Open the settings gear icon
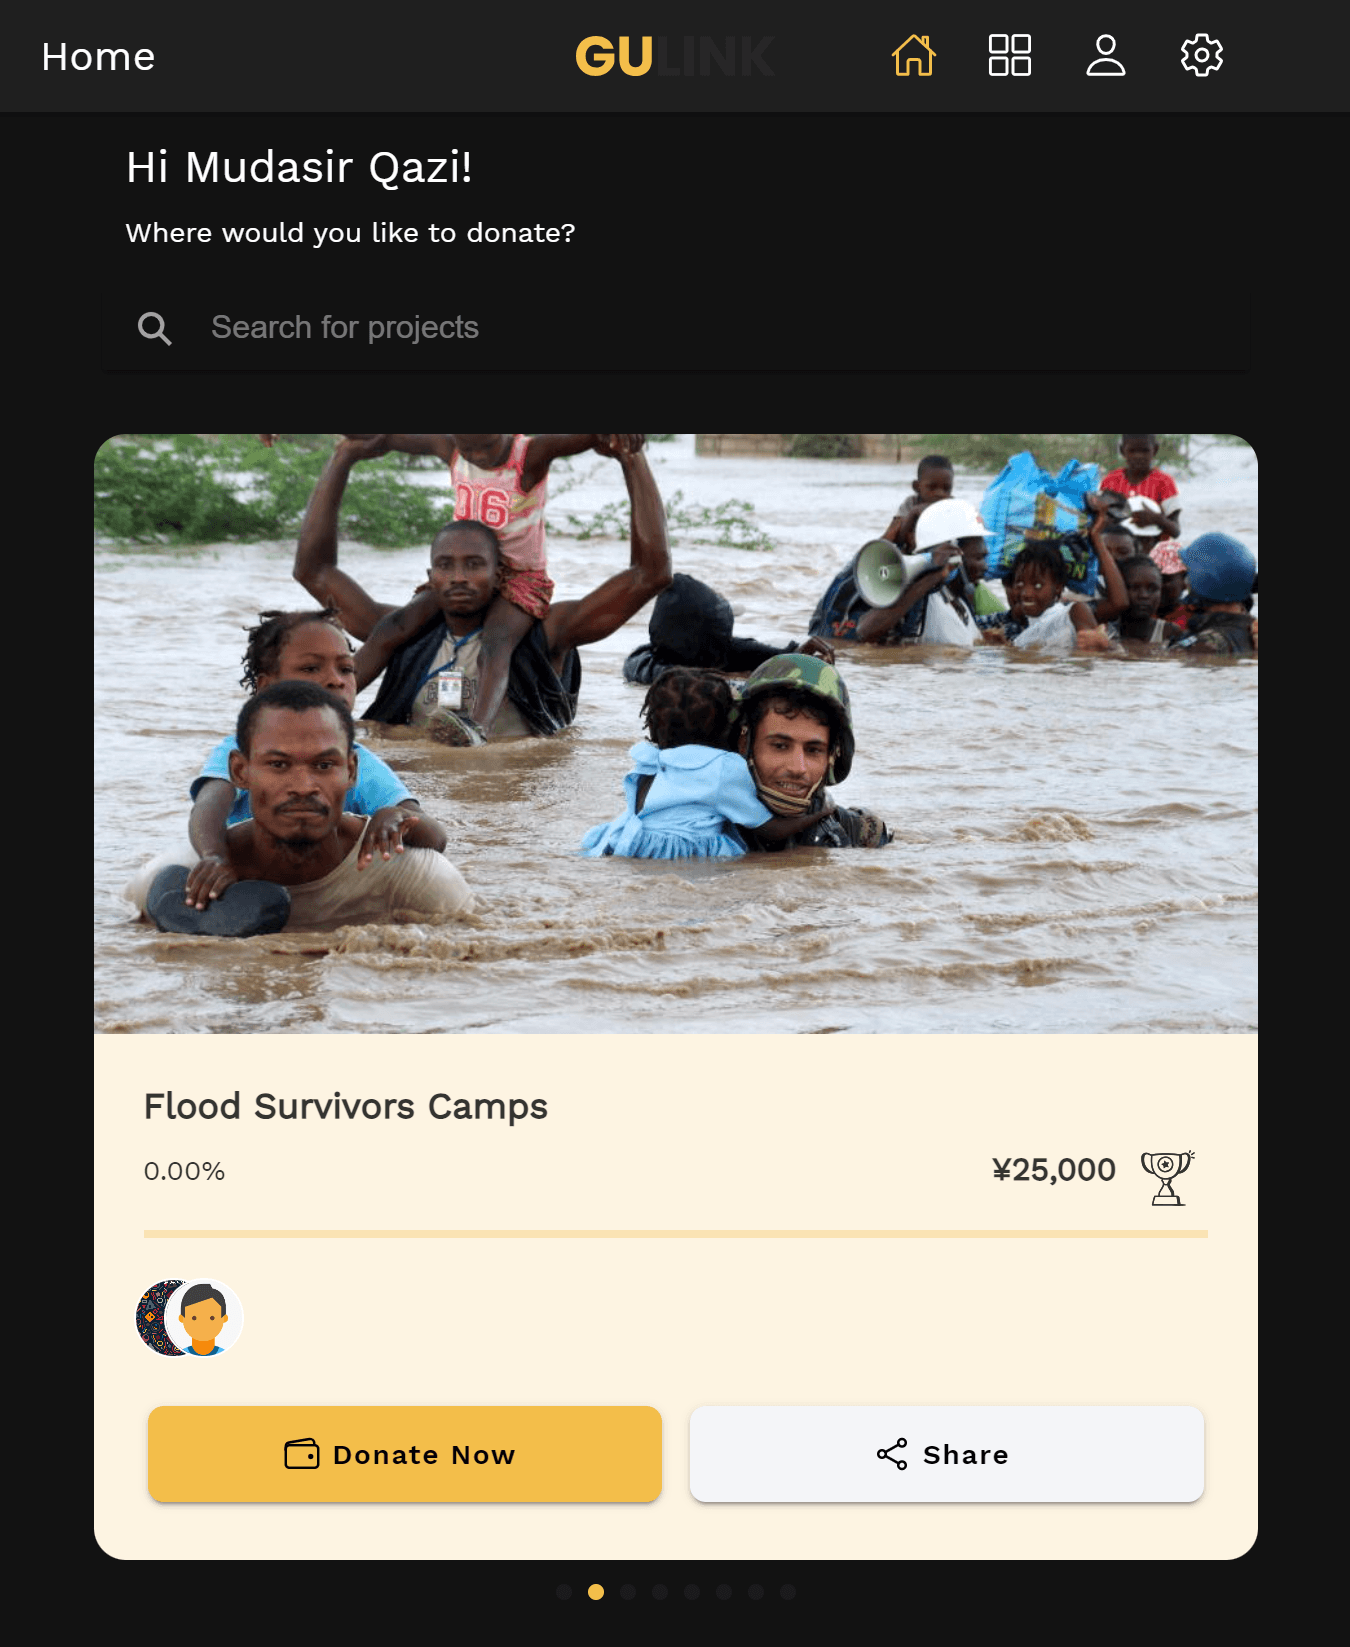Screen dimensions: 1350x1647 (1201, 56)
